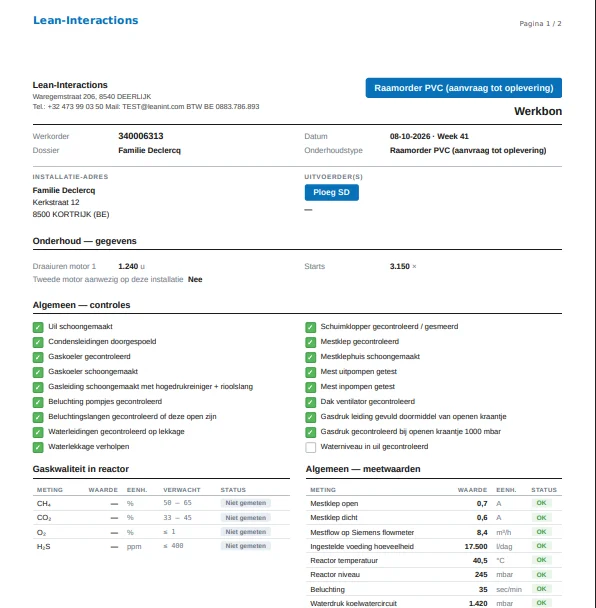This screenshot has height=608, width=596.
Task: Click the contact line with TEST@leanint.com
Action: (146, 107)
